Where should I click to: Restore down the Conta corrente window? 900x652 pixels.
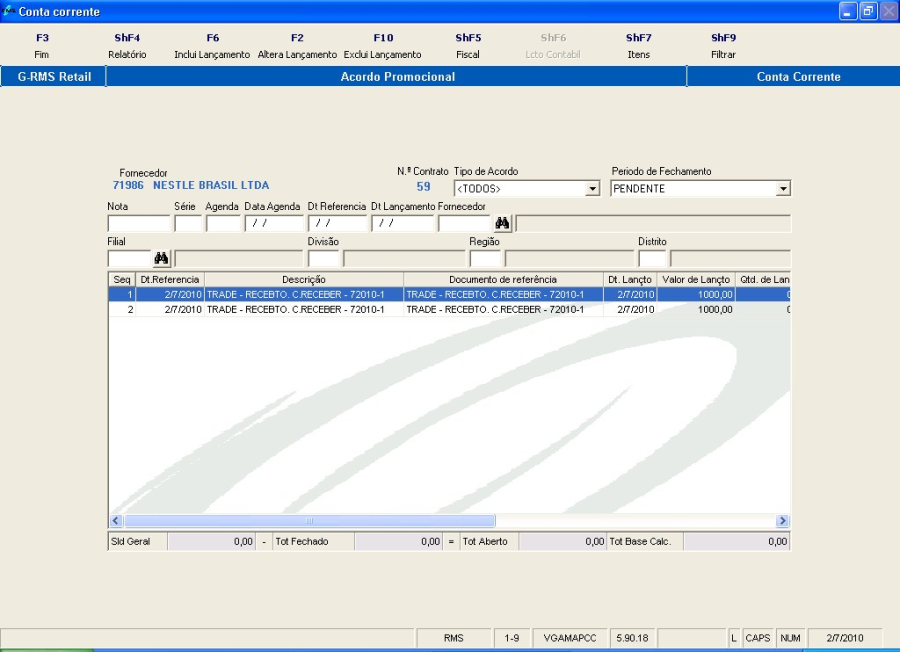[868, 11]
